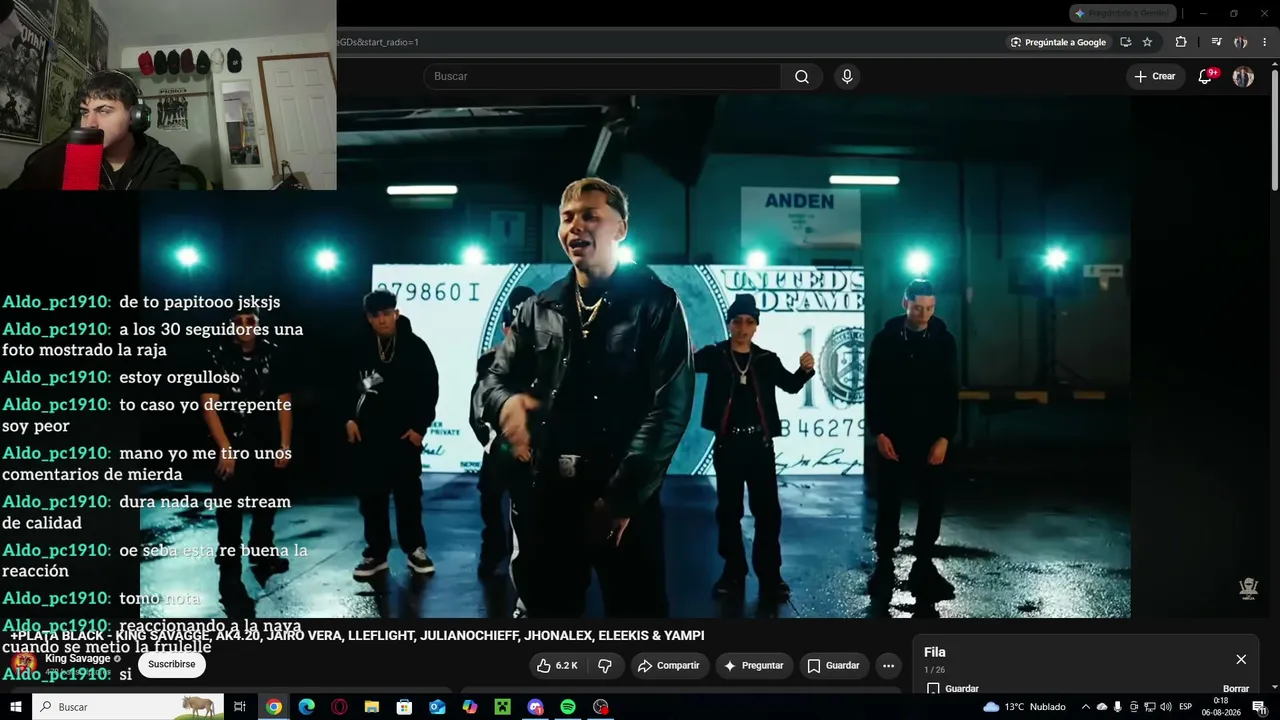Click the webcam overlay of the streamer

click(168, 95)
